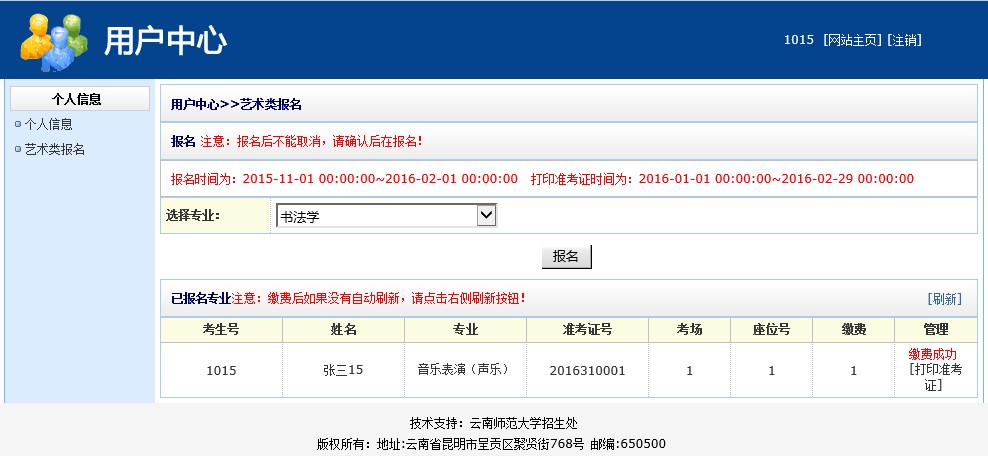
Task: Click the 用户中心 title text in the banner
Action: tap(166, 40)
